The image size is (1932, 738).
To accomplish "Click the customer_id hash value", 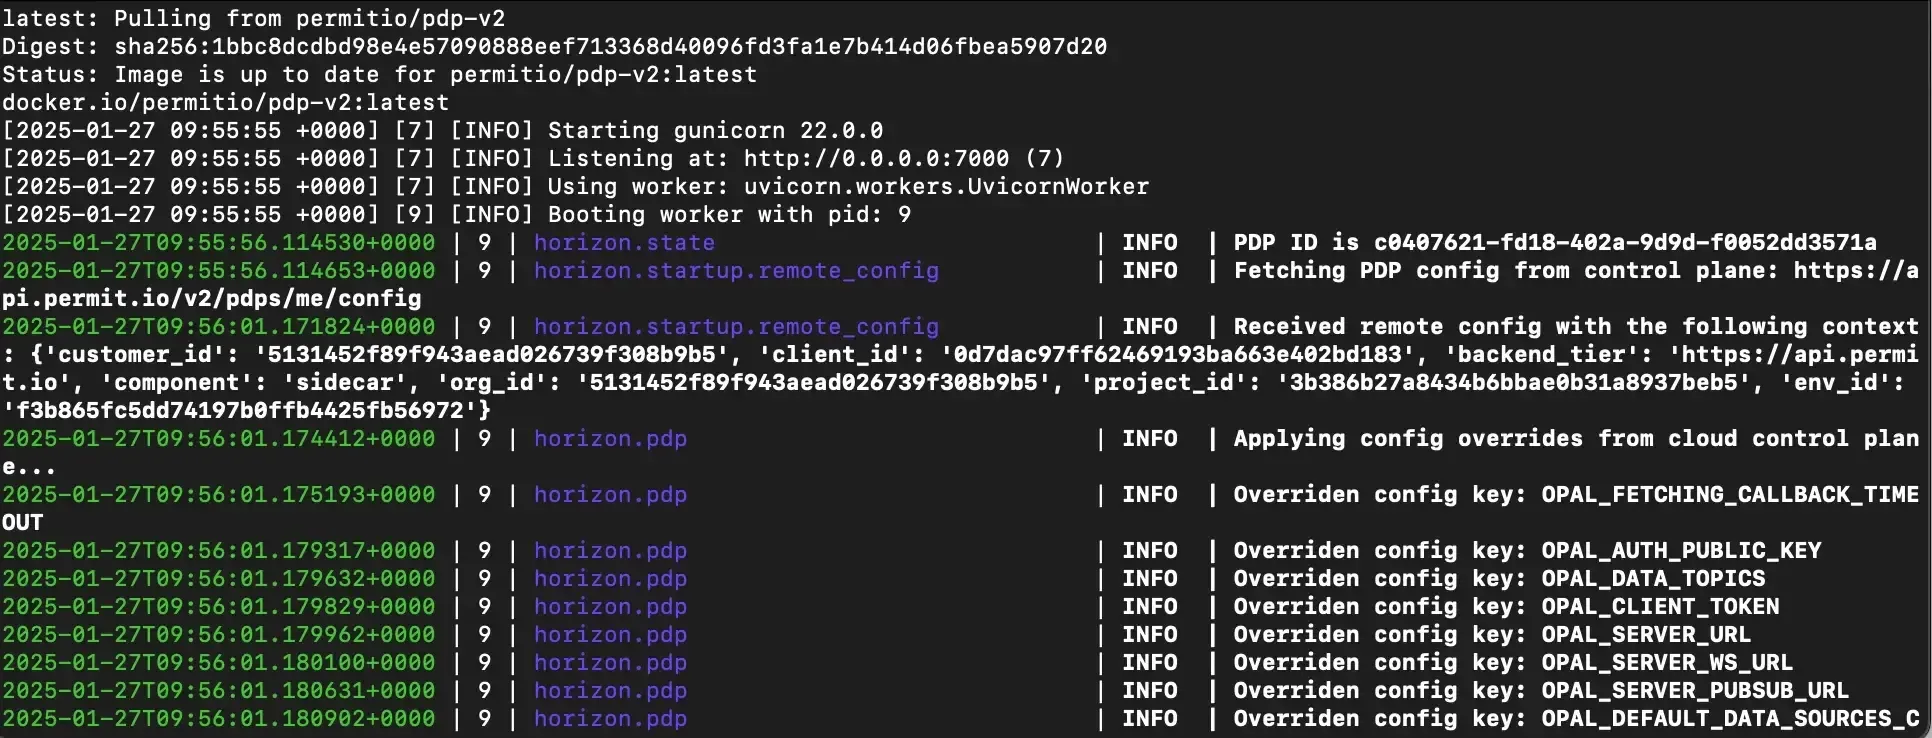I will (x=485, y=355).
